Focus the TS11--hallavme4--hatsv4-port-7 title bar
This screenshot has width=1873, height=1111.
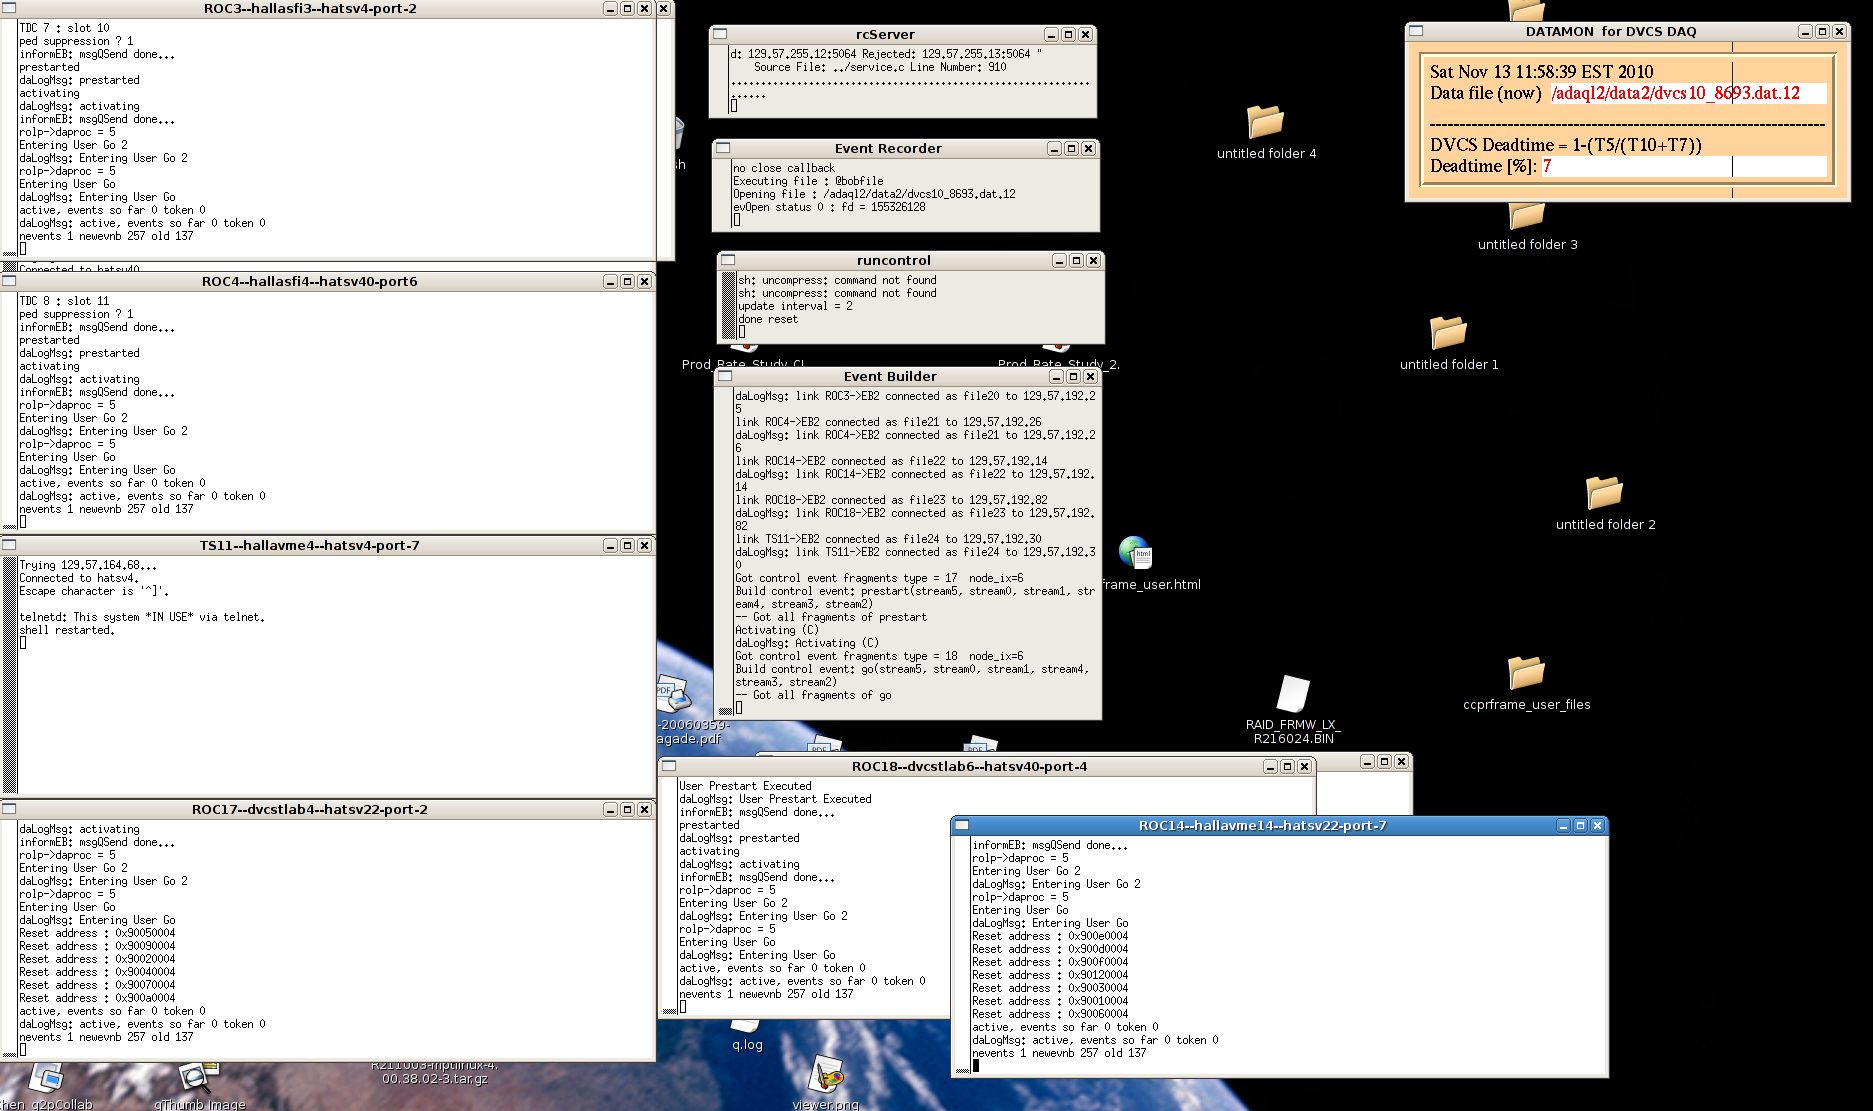pos(310,545)
